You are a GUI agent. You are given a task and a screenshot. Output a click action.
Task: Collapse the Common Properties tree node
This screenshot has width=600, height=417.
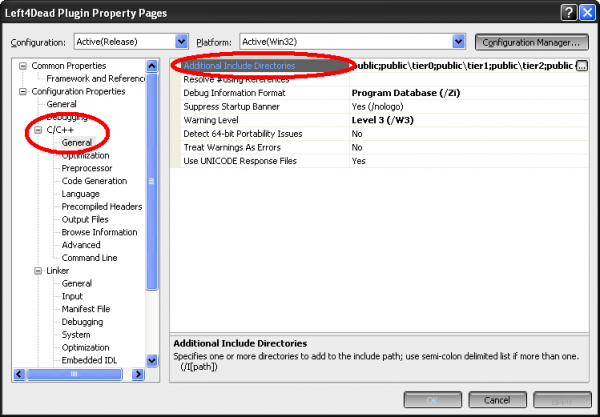[23, 66]
